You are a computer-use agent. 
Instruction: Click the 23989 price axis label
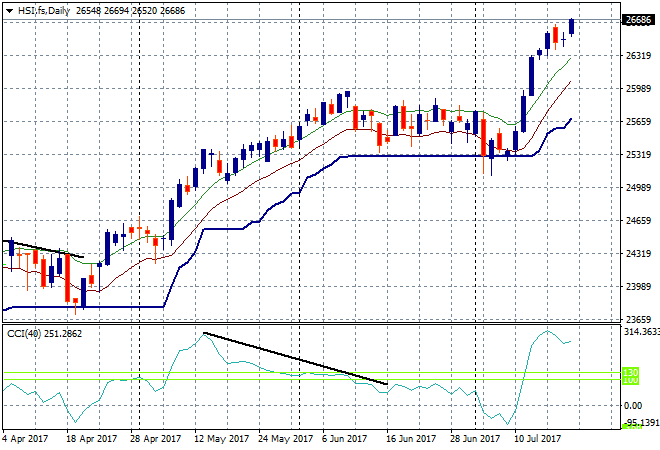click(638, 287)
